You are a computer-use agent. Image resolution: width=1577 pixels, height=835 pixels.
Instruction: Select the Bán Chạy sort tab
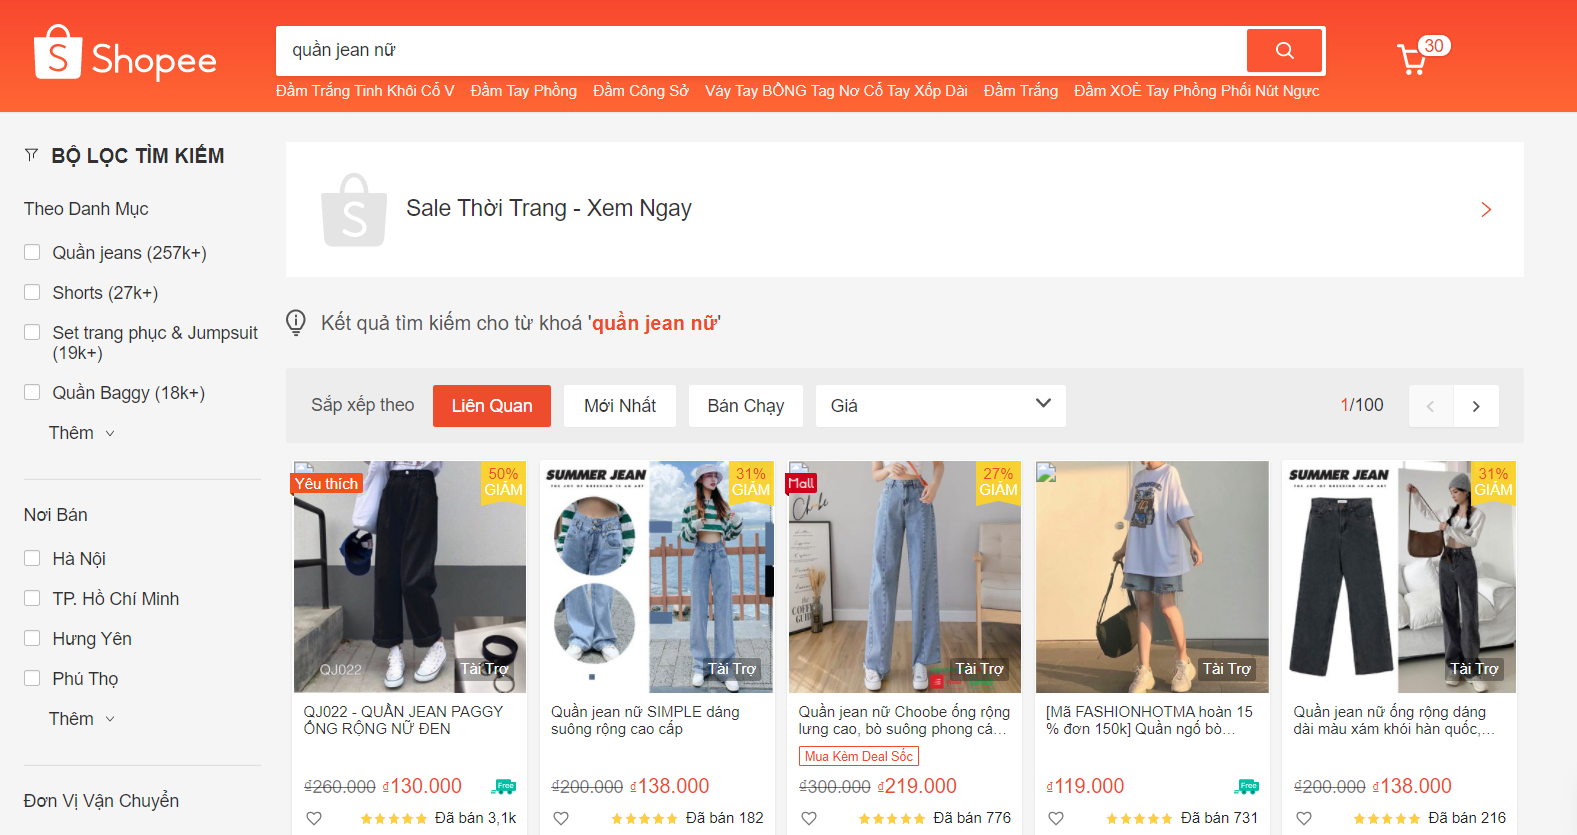coord(745,406)
